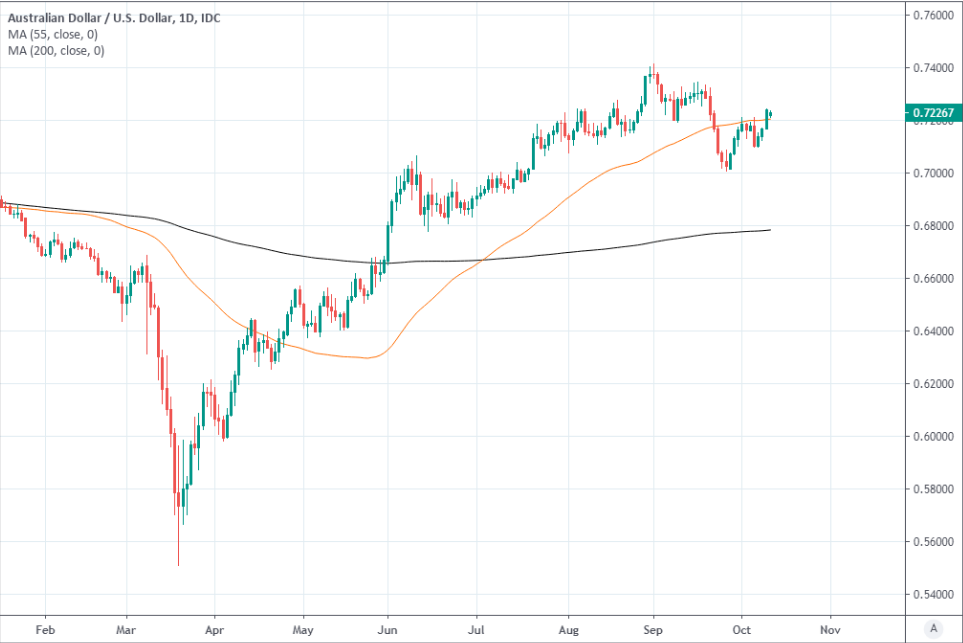
Task: Select the MA (200, close, 0) indicator label
Action: tap(57, 50)
